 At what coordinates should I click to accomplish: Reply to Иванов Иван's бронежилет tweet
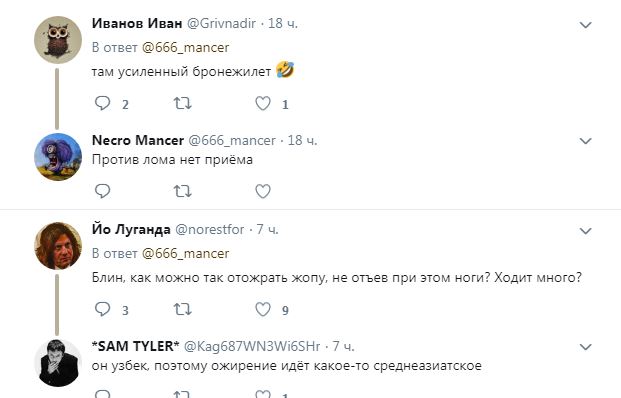click(103, 103)
